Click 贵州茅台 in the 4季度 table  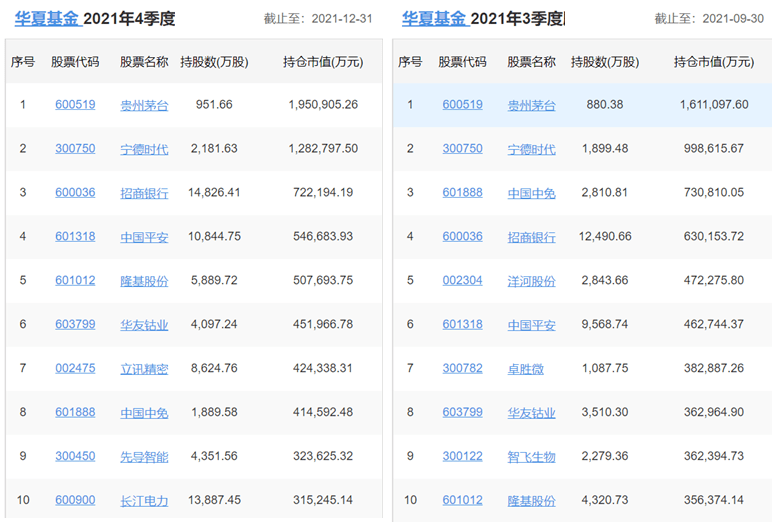[144, 105]
